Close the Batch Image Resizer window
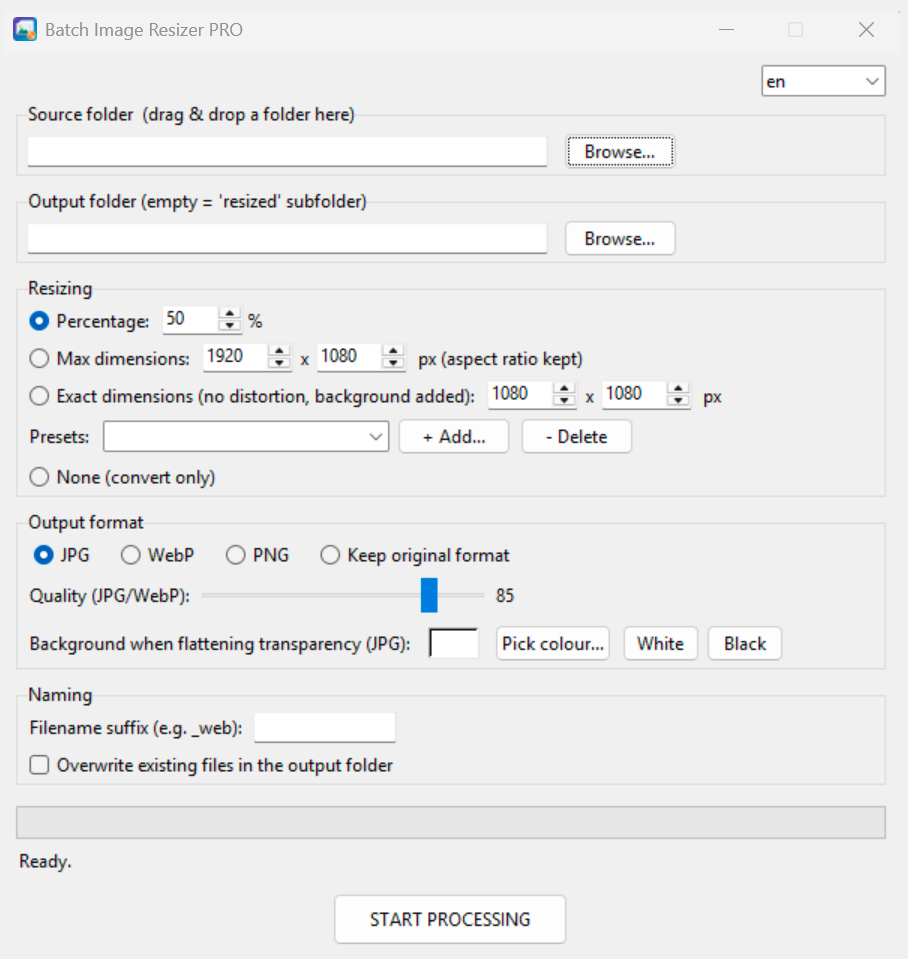Image resolution: width=908 pixels, height=959 pixels. point(866,29)
